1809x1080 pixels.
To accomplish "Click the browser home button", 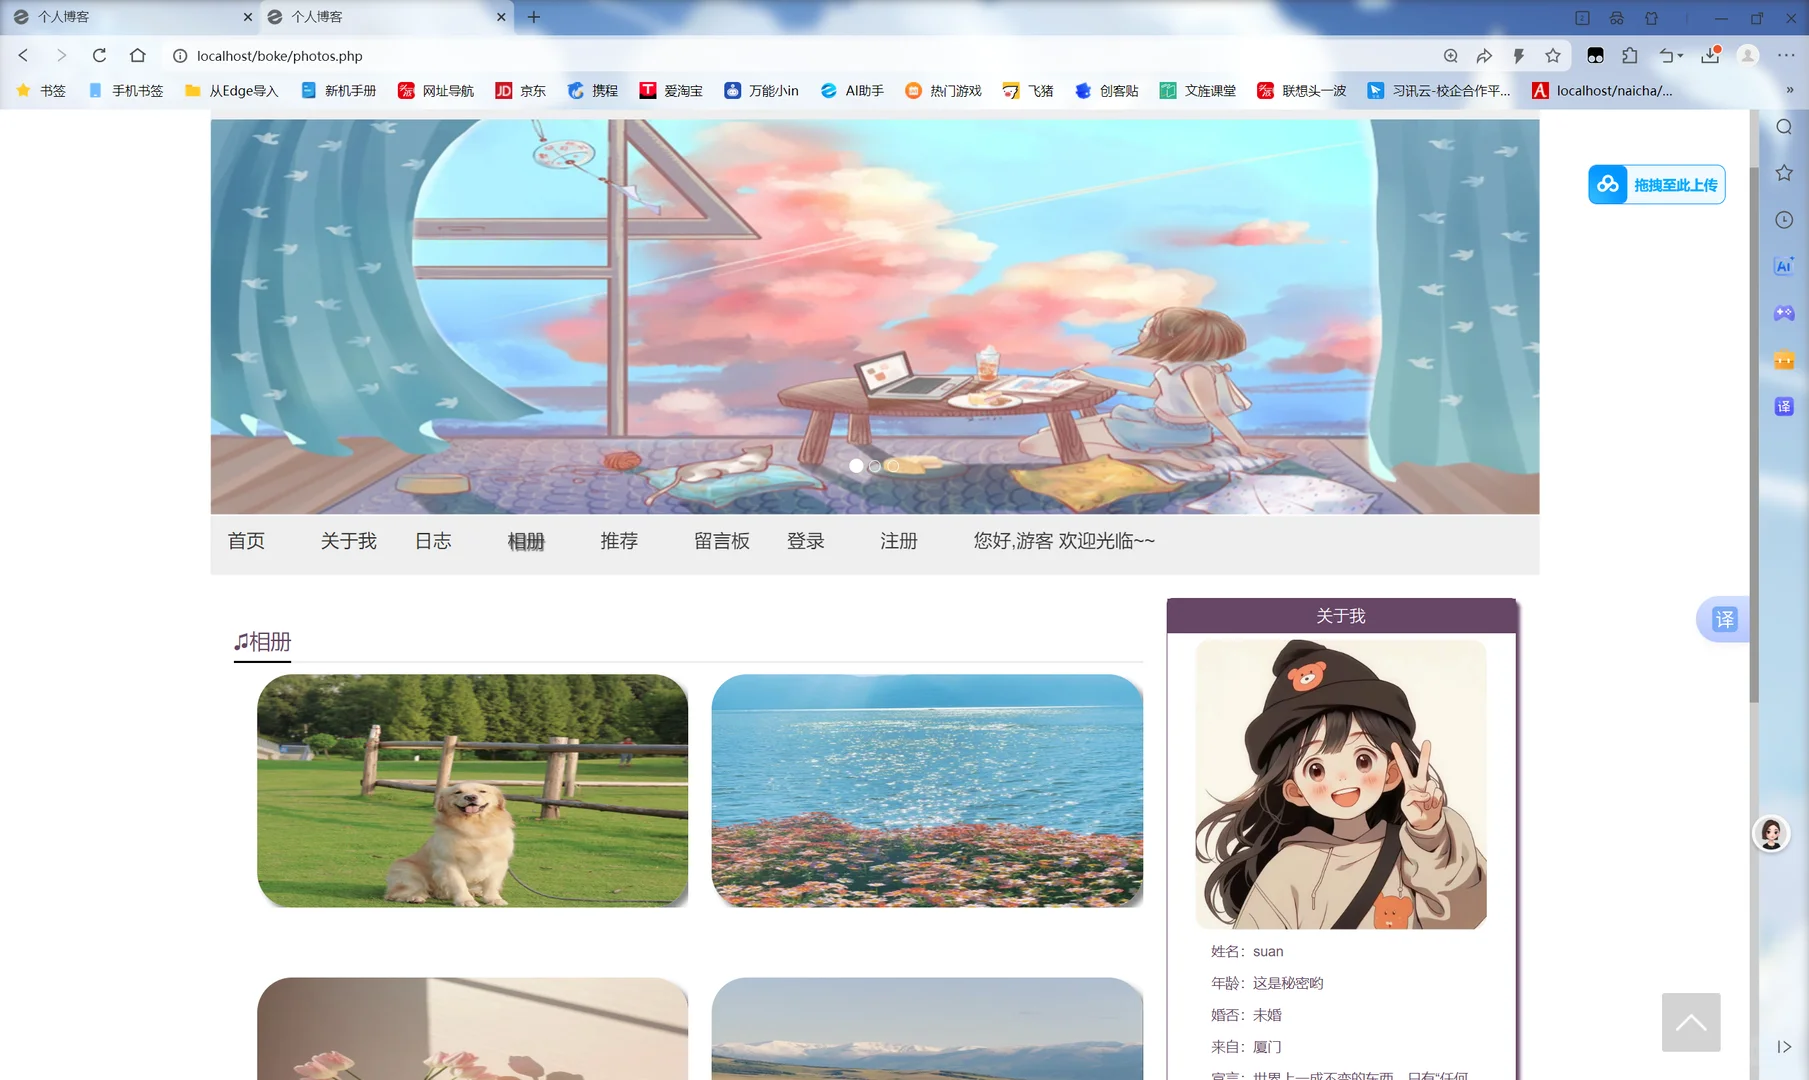I will (x=139, y=55).
